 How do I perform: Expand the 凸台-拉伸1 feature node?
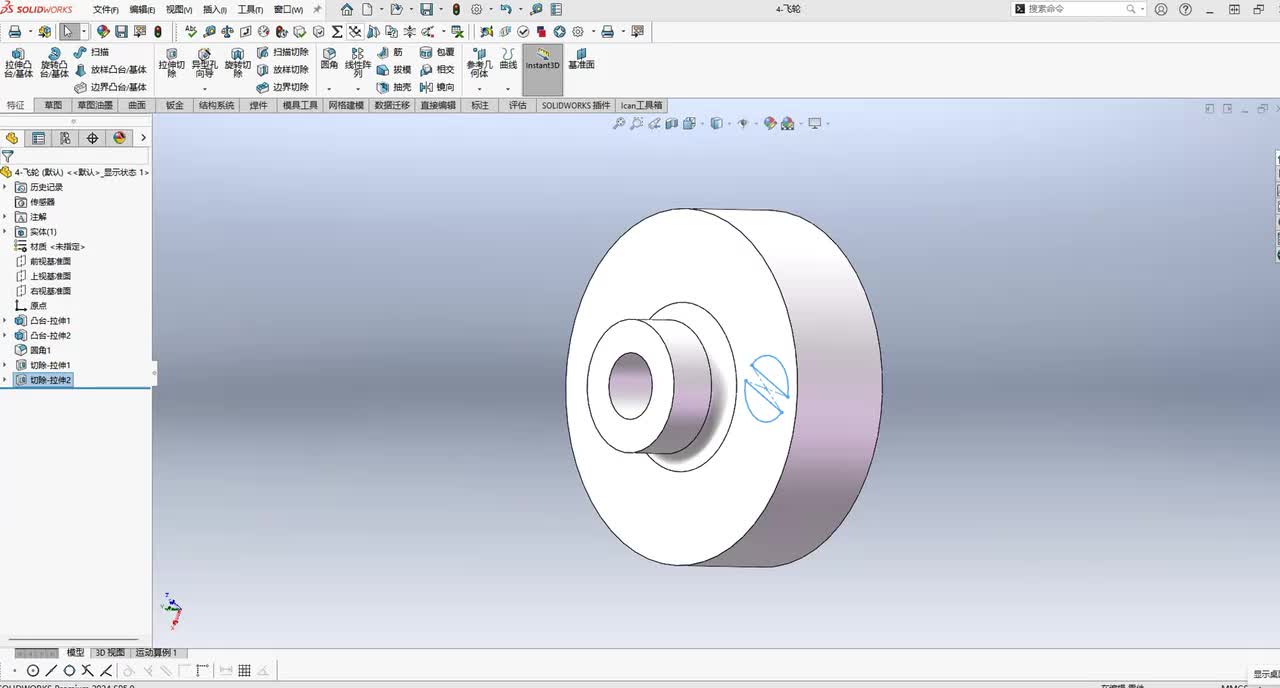(x=5, y=321)
